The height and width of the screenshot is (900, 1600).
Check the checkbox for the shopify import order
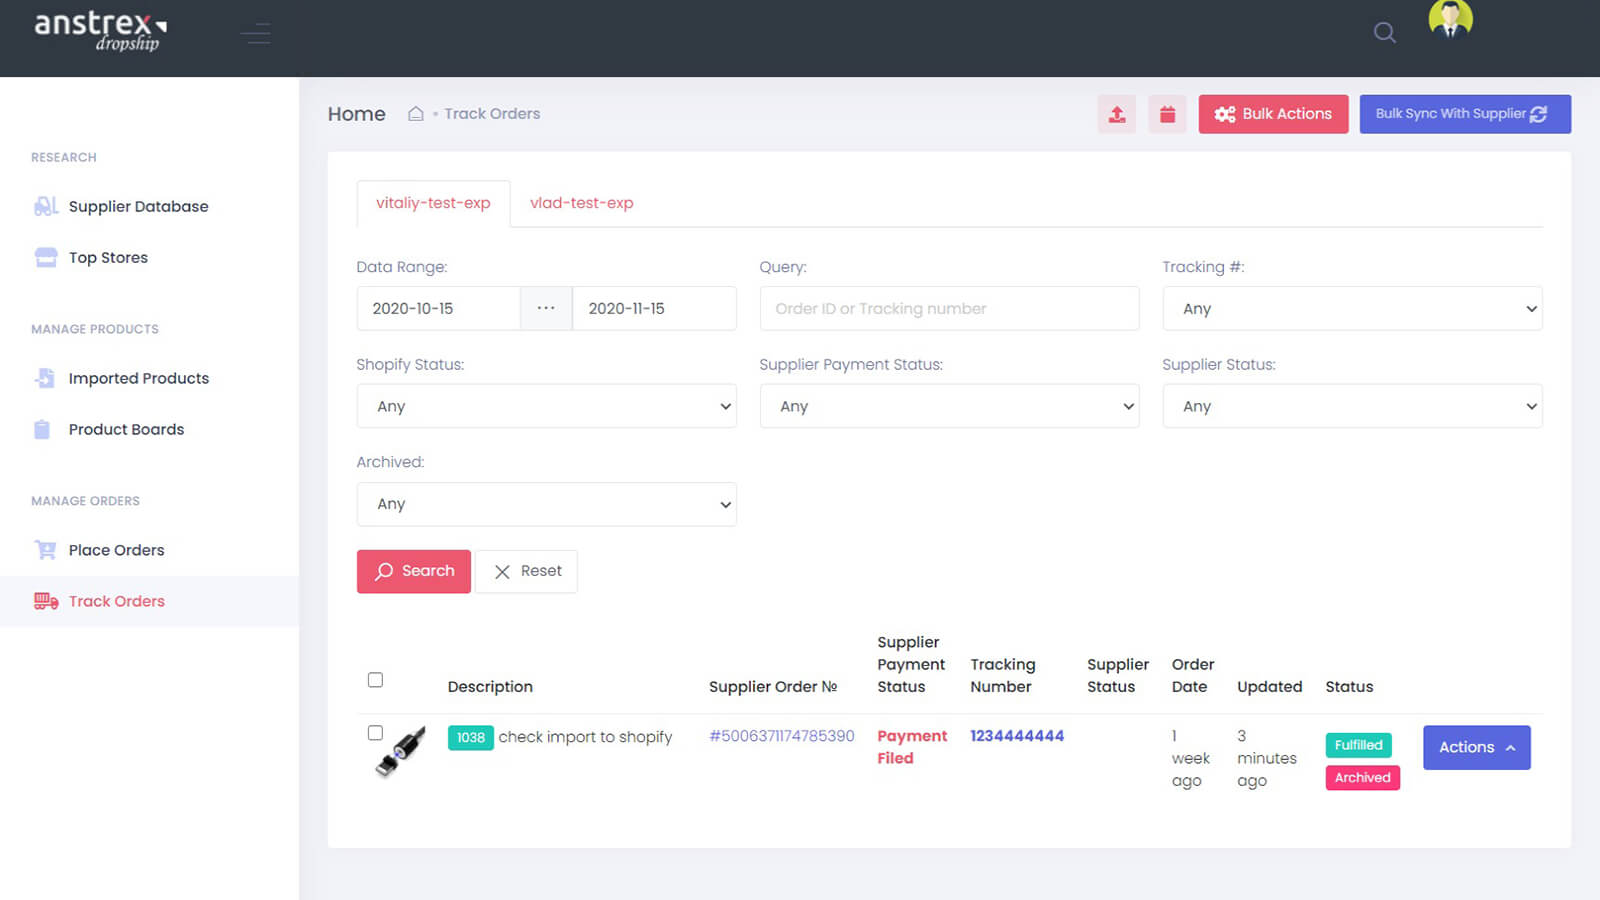tap(375, 732)
